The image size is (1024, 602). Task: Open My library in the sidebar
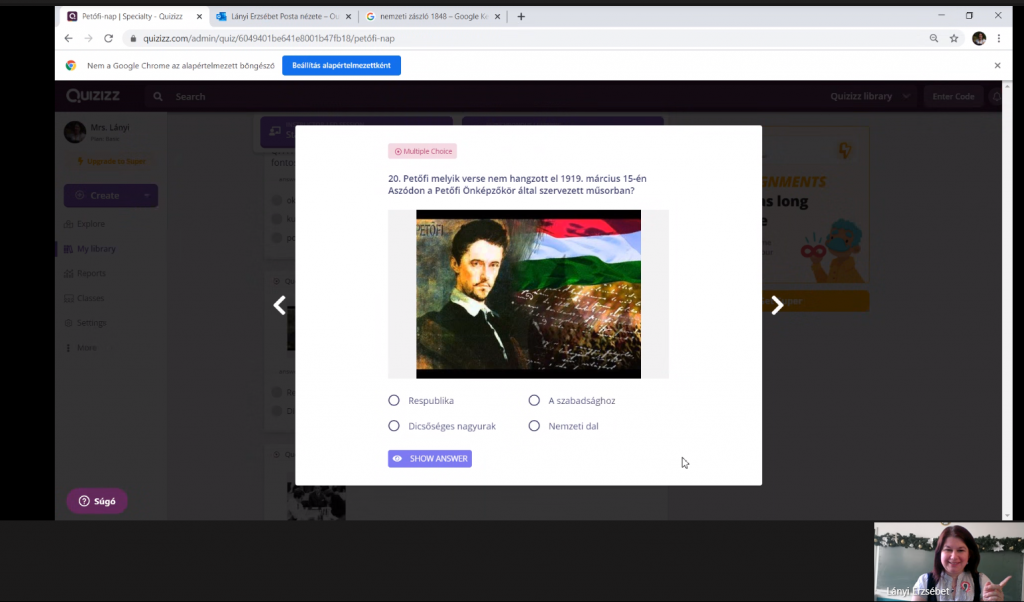coord(90,249)
